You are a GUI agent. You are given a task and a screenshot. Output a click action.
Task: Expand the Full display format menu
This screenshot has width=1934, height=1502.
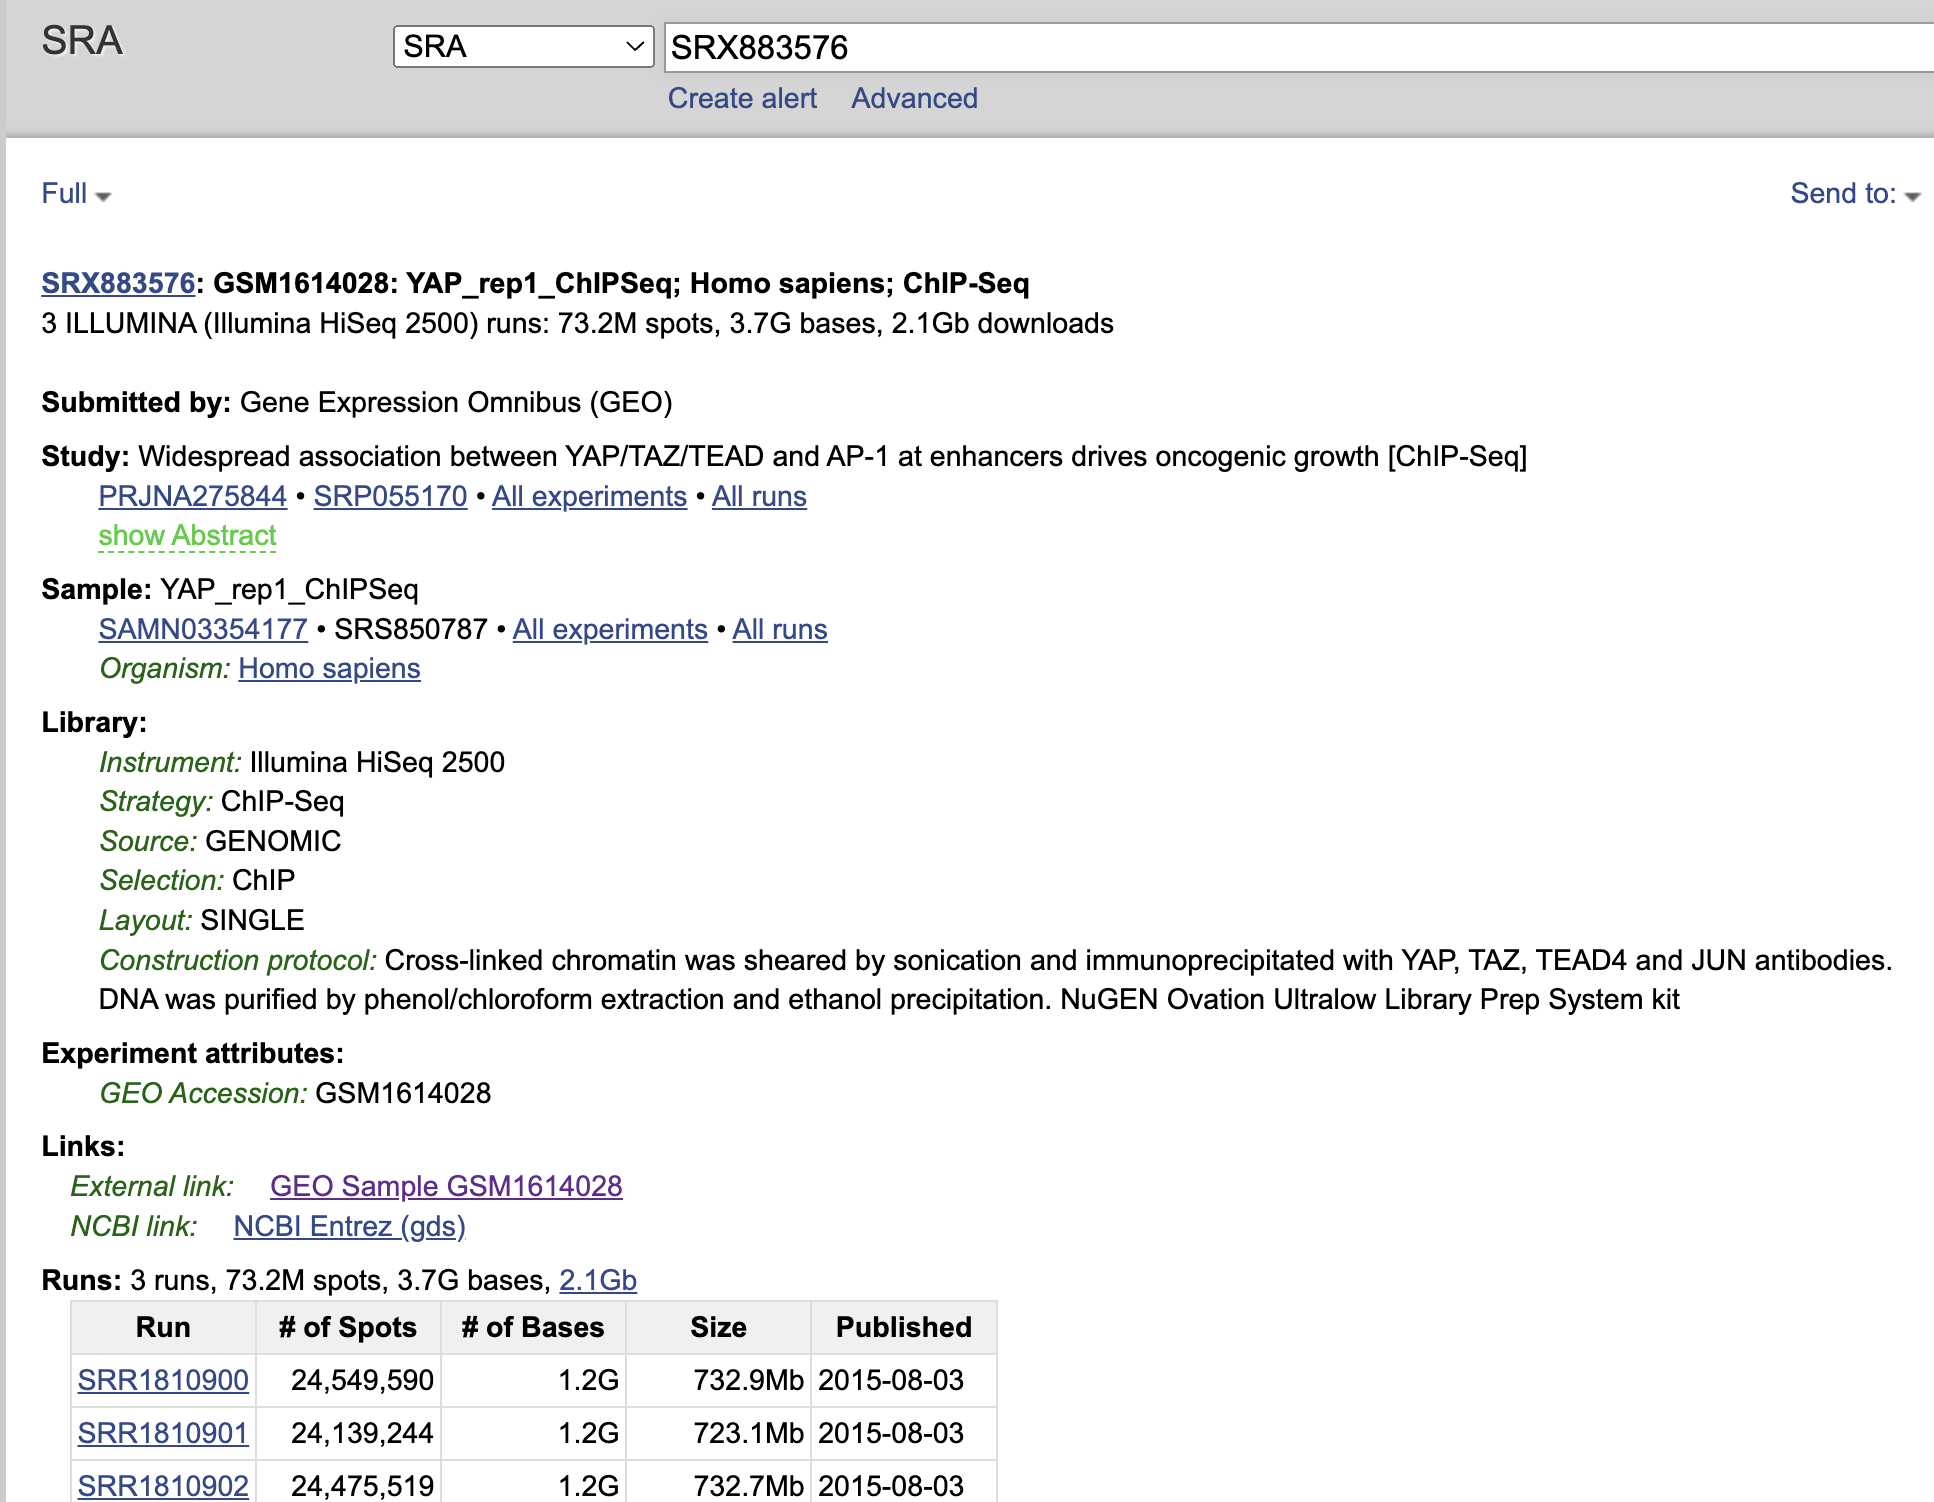tap(75, 193)
